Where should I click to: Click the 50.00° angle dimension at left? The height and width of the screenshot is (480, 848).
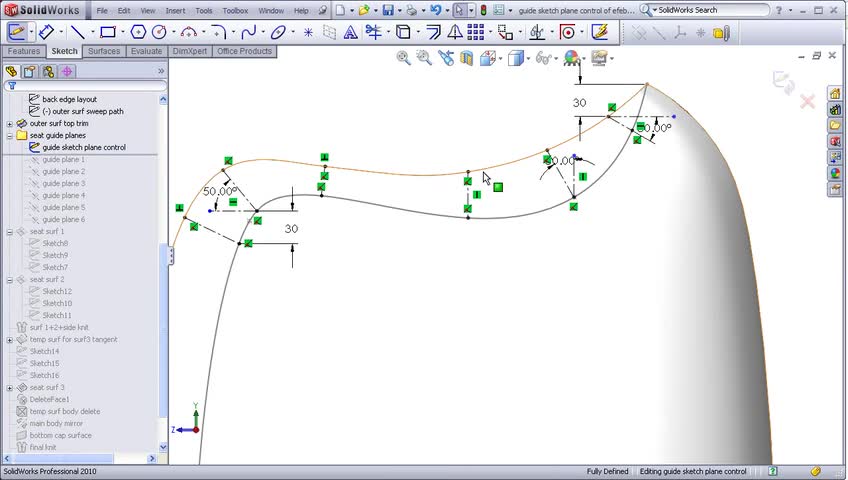click(220, 191)
